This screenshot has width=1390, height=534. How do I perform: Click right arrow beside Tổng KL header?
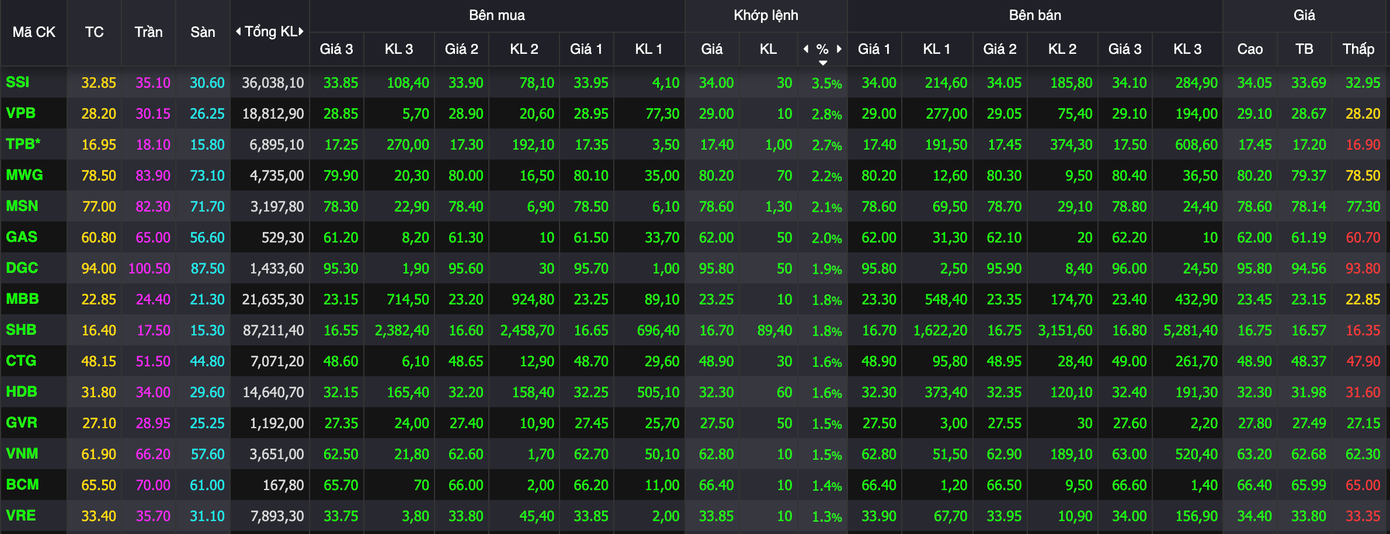tap(303, 32)
